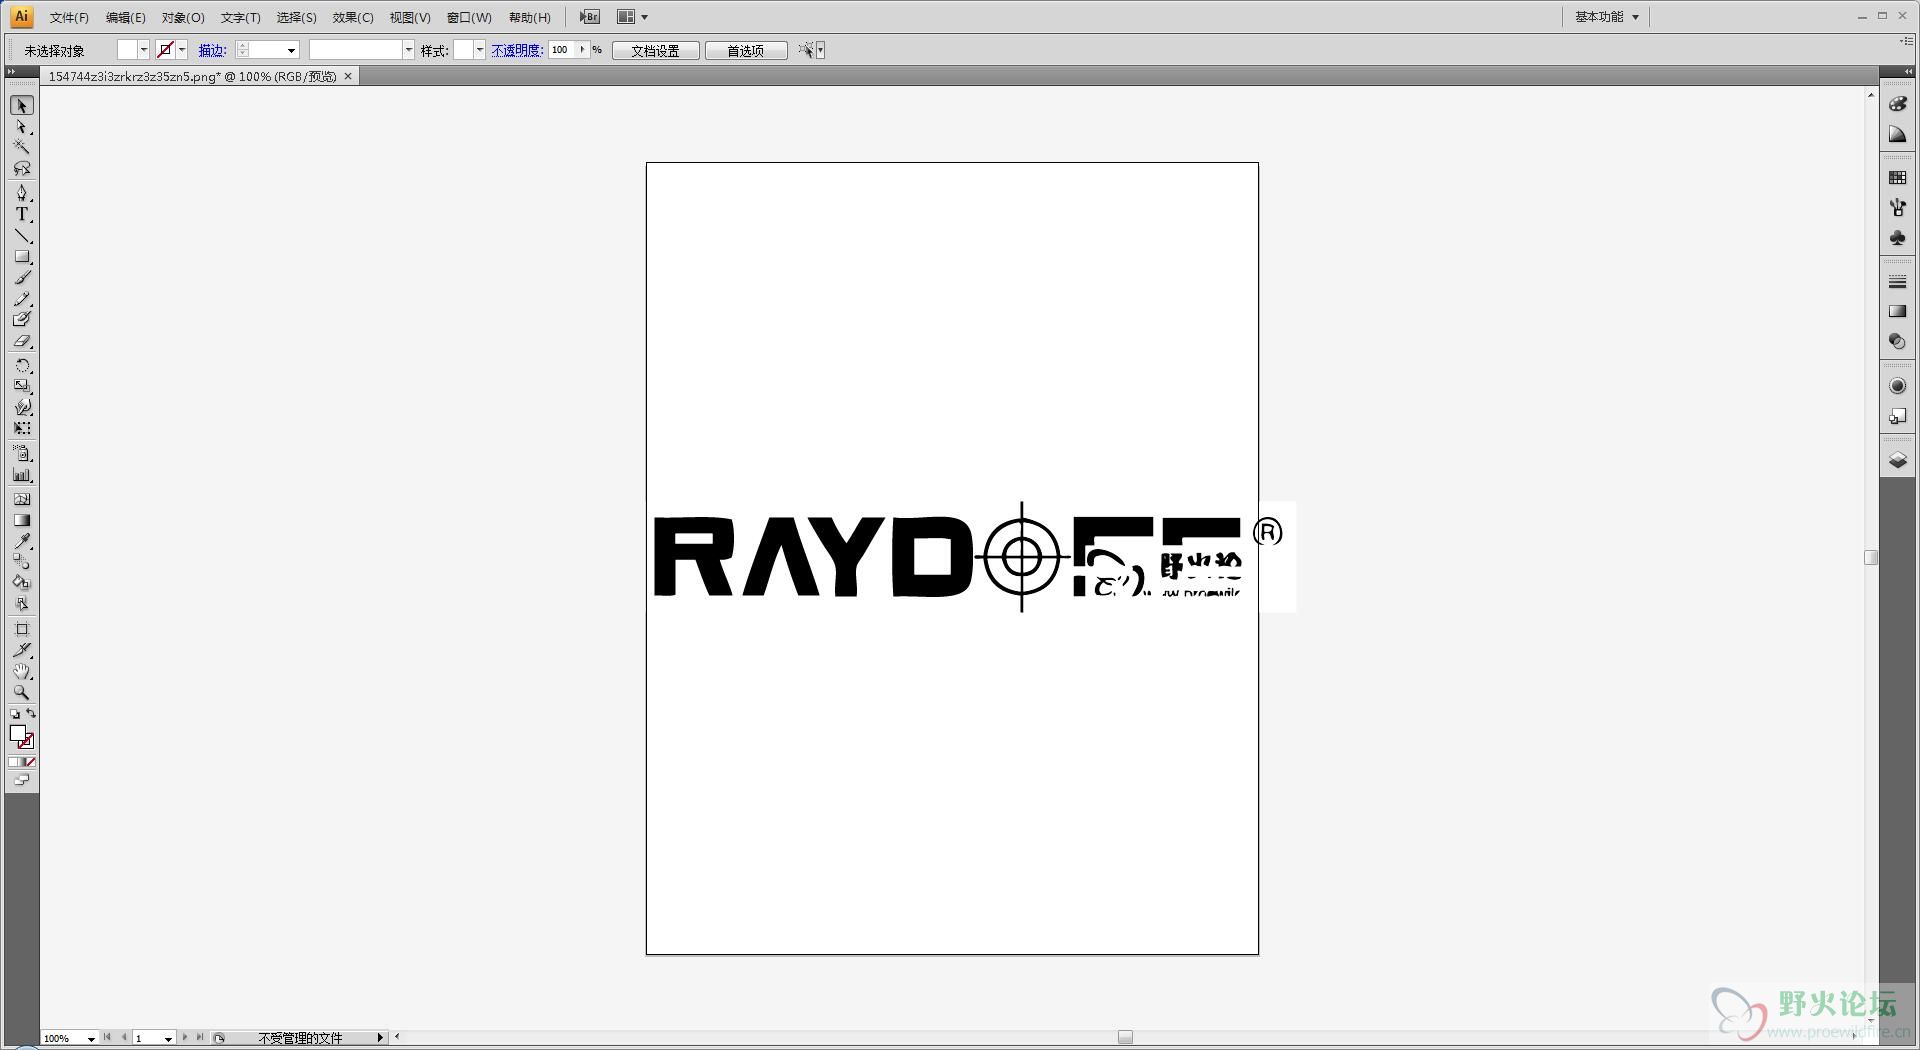Open the Color Guide panel
Image resolution: width=1920 pixels, height=1050 pixels.
pyautogui.click(x=1897, y=134)
